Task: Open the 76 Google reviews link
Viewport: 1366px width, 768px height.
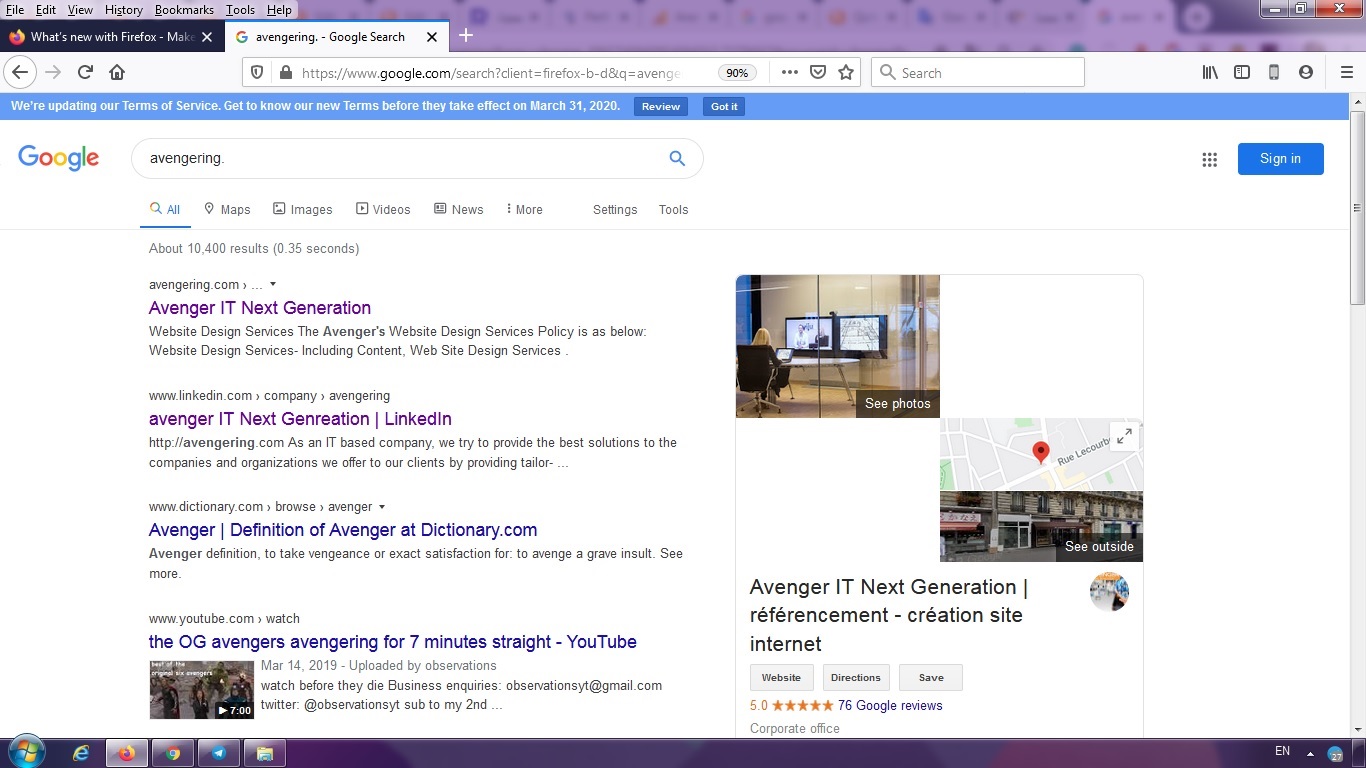Action: click(x=889, y=705)
